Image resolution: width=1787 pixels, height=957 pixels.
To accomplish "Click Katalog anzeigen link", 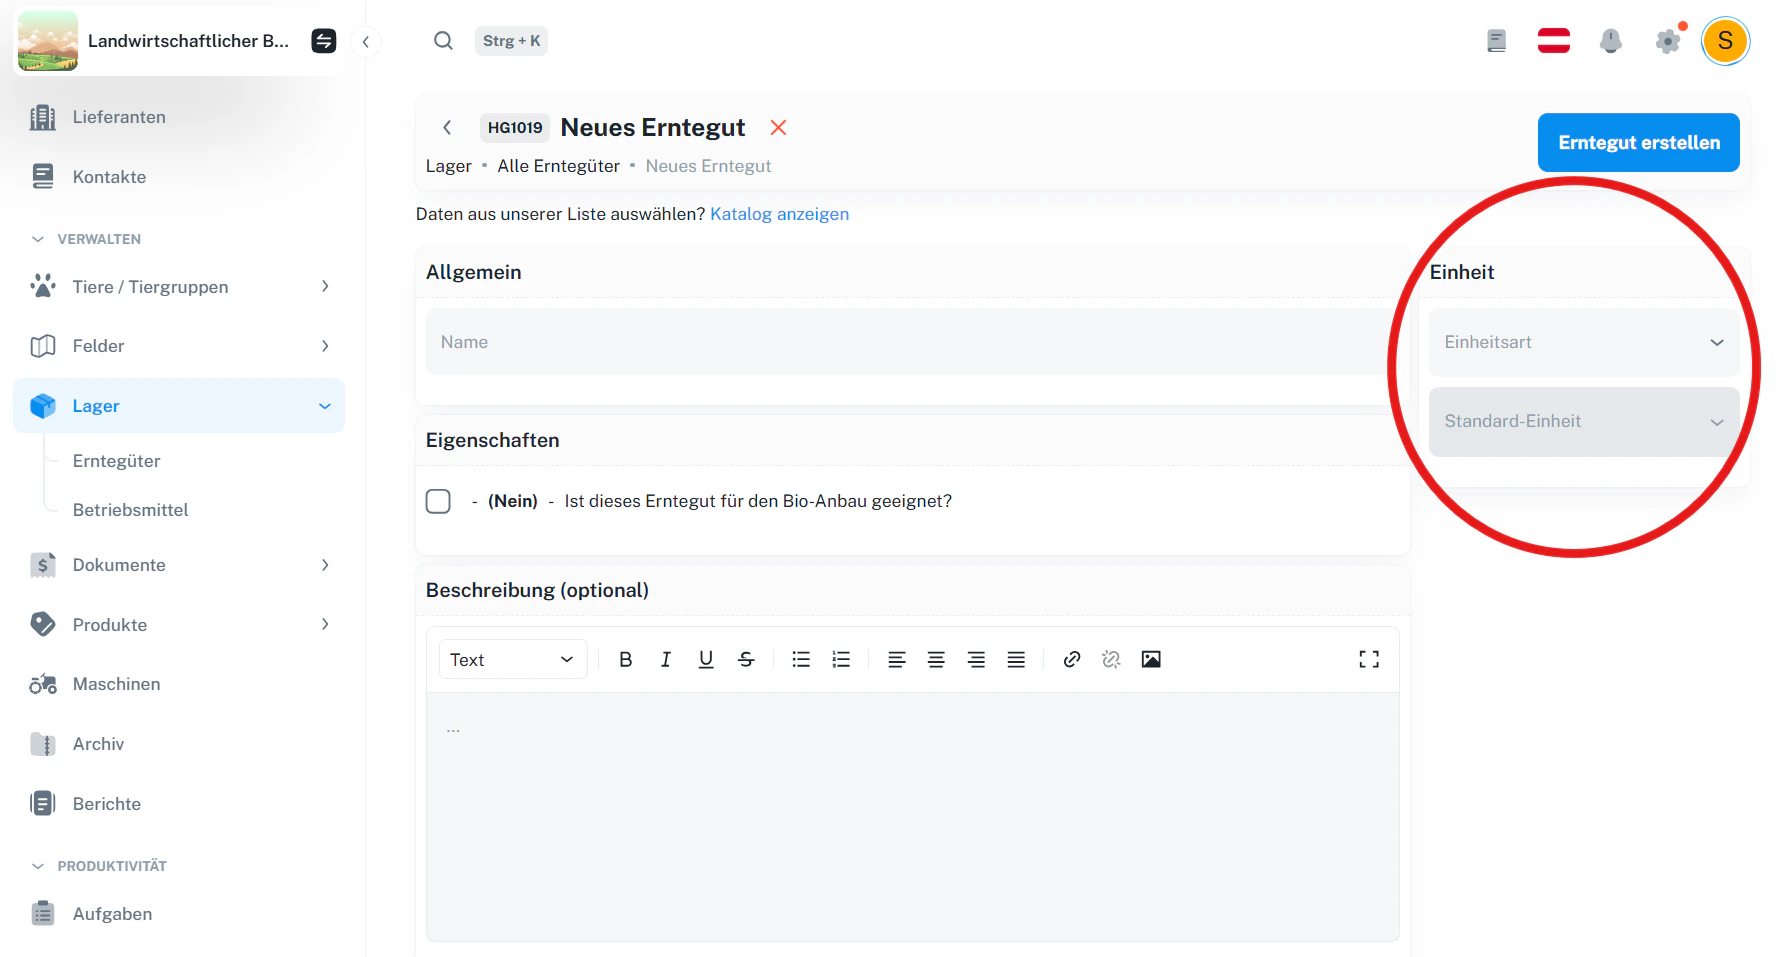I will [779, 214].
